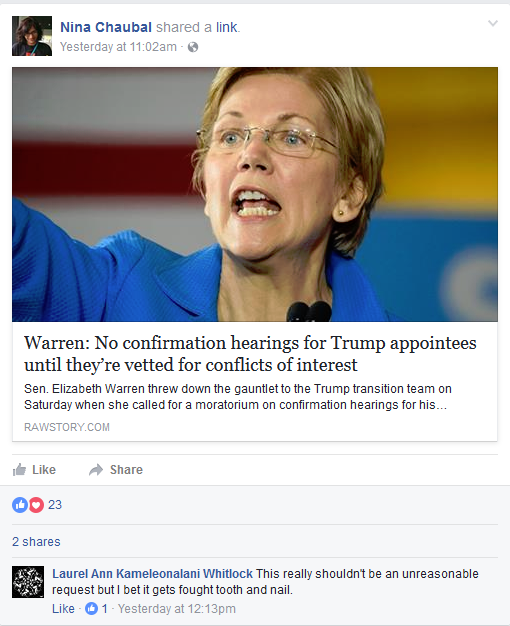View the 2 shares link
The width and height of the screenshot is (510, 626).
36,542
